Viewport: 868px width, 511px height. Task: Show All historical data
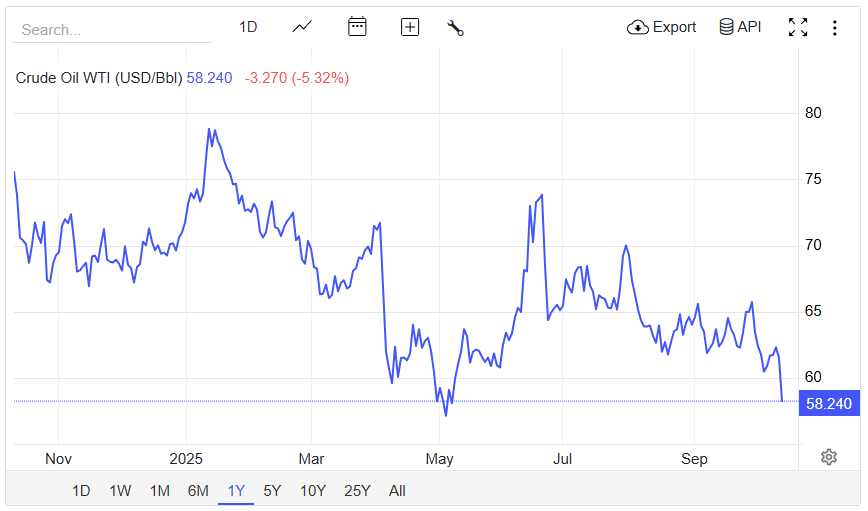click(x=397, y=491)
